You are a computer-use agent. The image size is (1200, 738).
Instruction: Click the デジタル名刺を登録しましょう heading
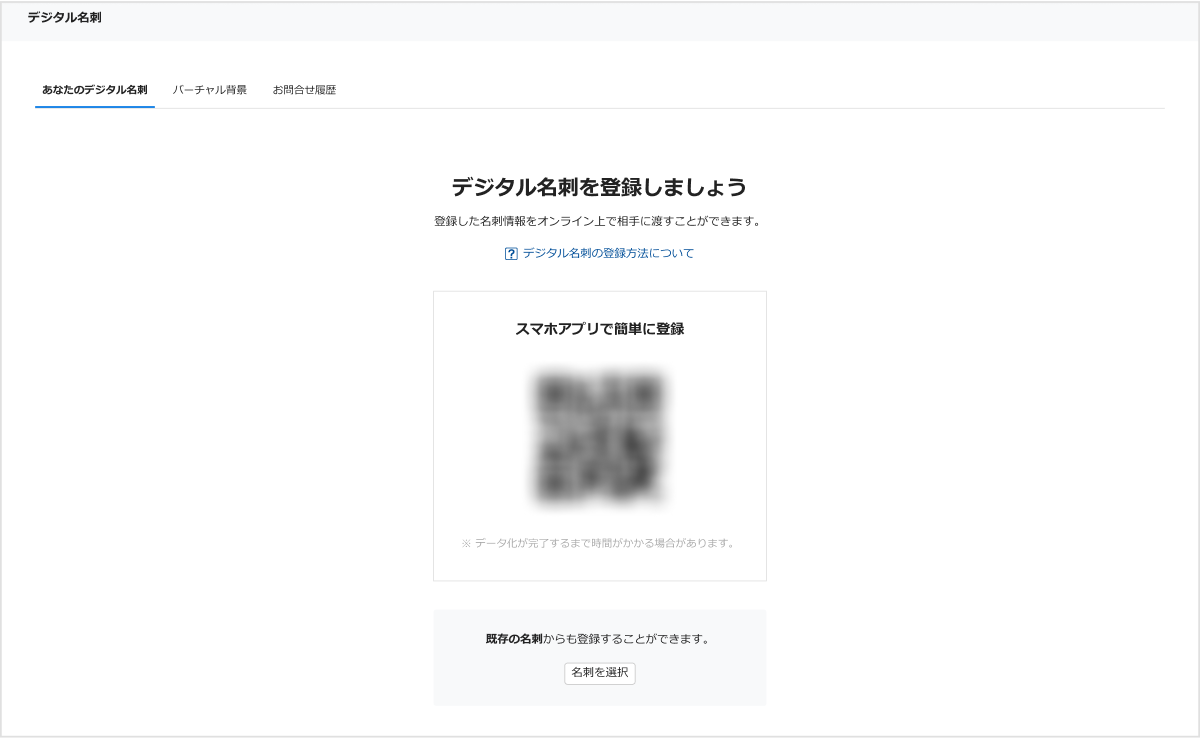click(x=600, y=187)
